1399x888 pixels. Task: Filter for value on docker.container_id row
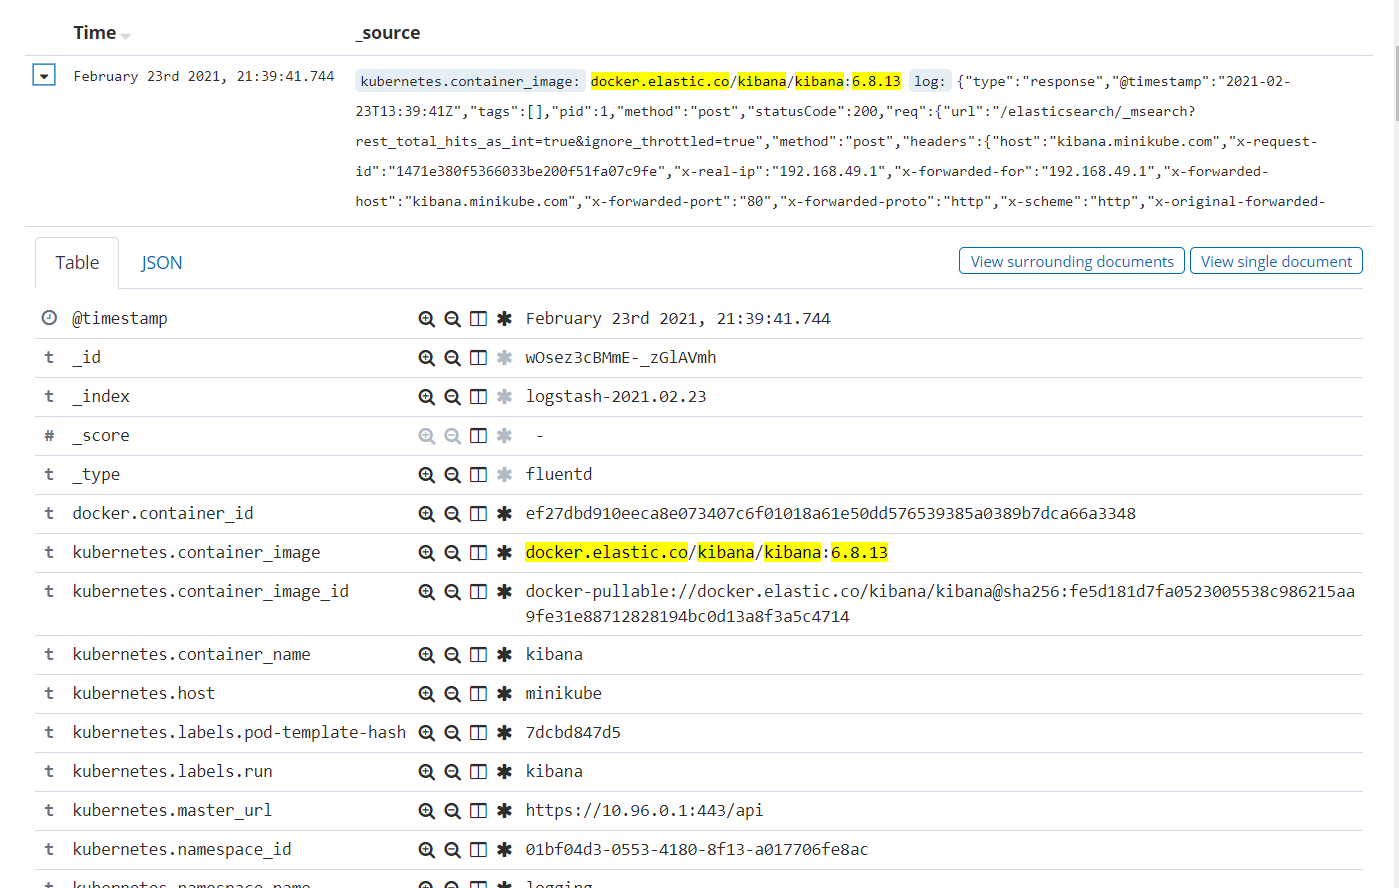click(427, 514)
